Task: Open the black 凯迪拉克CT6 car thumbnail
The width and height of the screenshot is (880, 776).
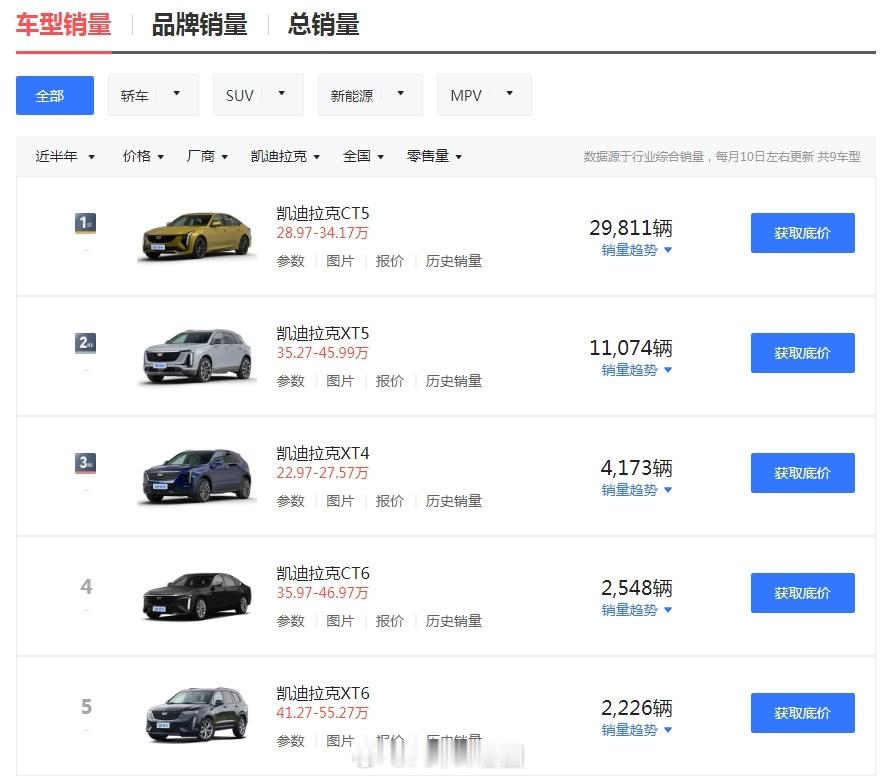Action: point(196,596)
